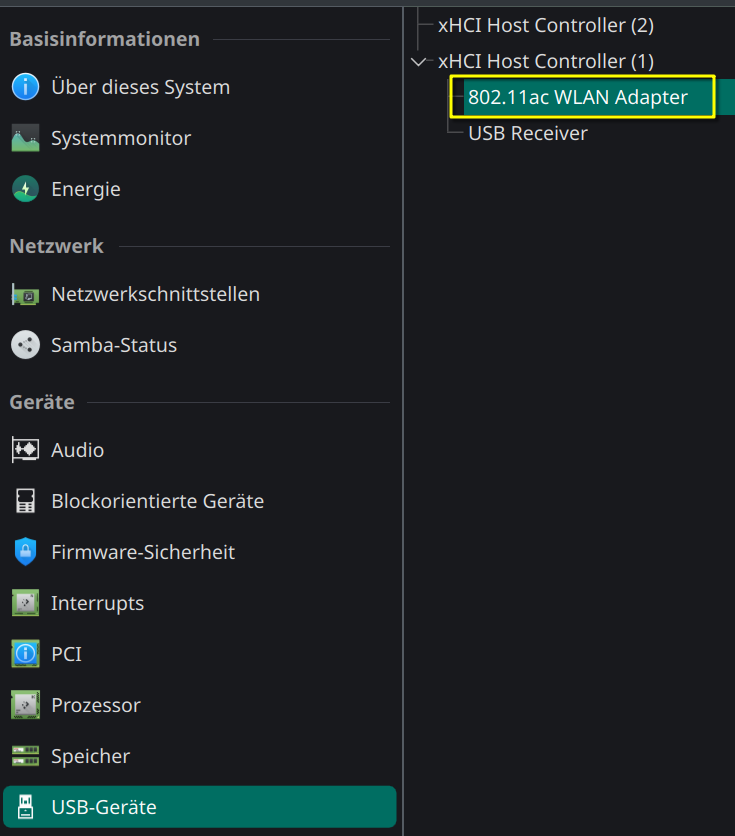Select the USB Receiver device entry
The width and height of the screenshot is (735, 836).
click(x=528, y=133)
